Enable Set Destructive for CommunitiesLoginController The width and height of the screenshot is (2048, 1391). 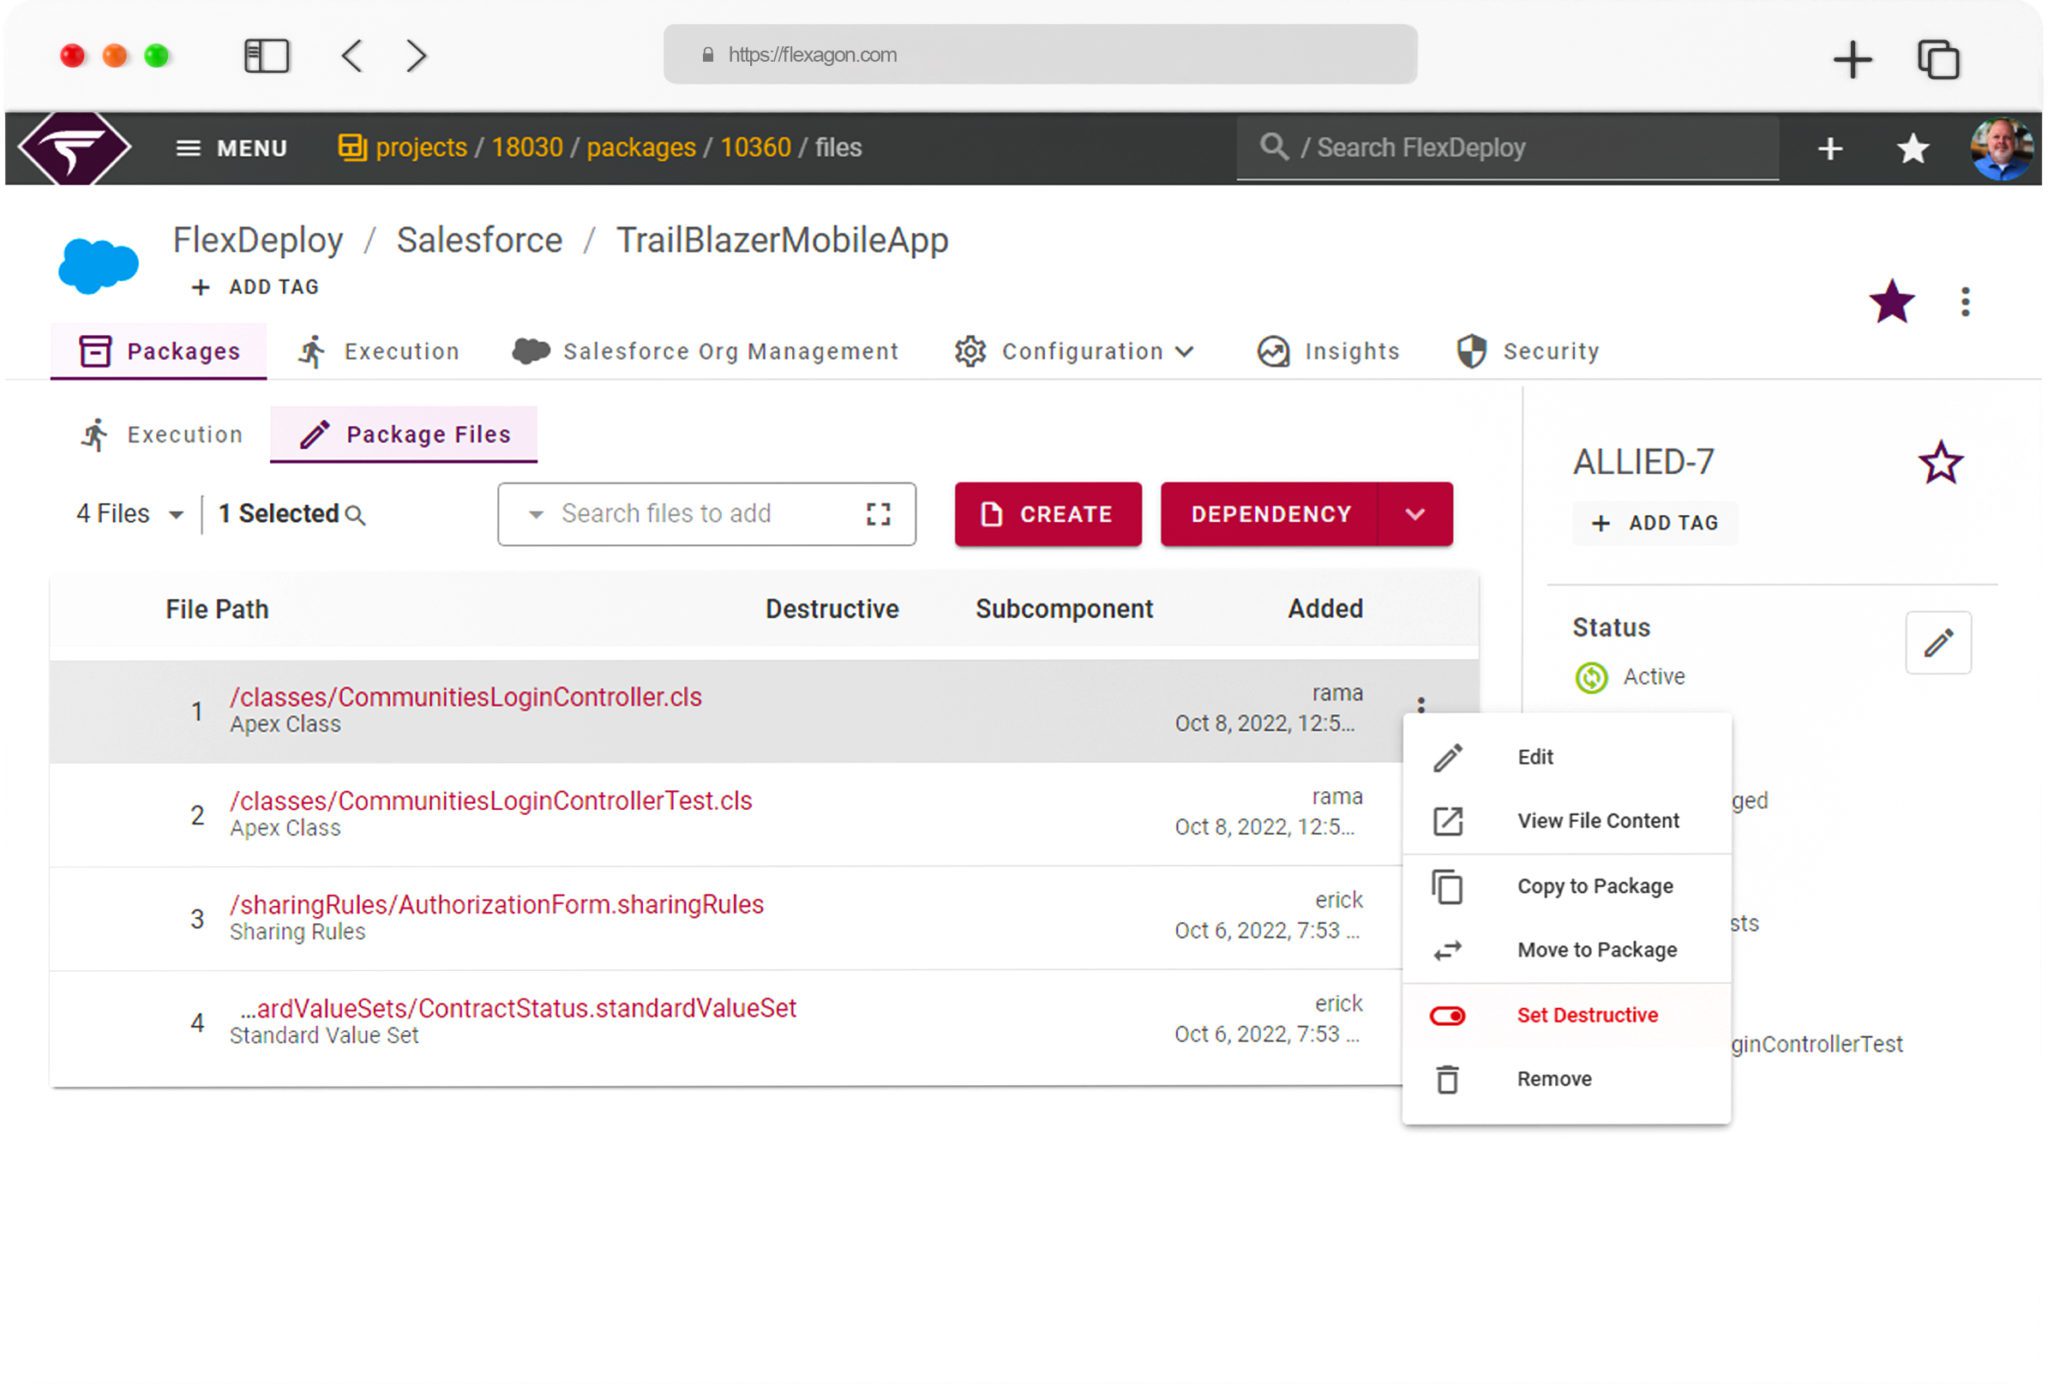click(1587, 1014)
